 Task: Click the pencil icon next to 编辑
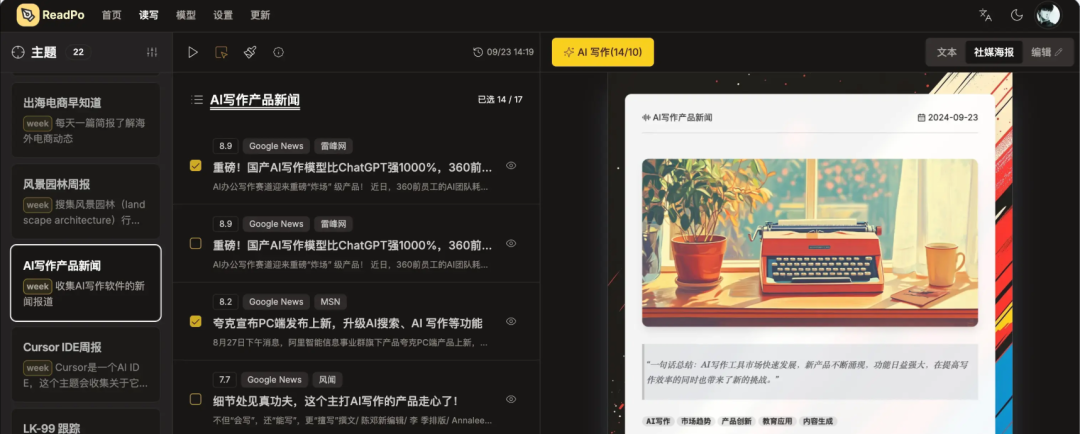(1059, 52)
